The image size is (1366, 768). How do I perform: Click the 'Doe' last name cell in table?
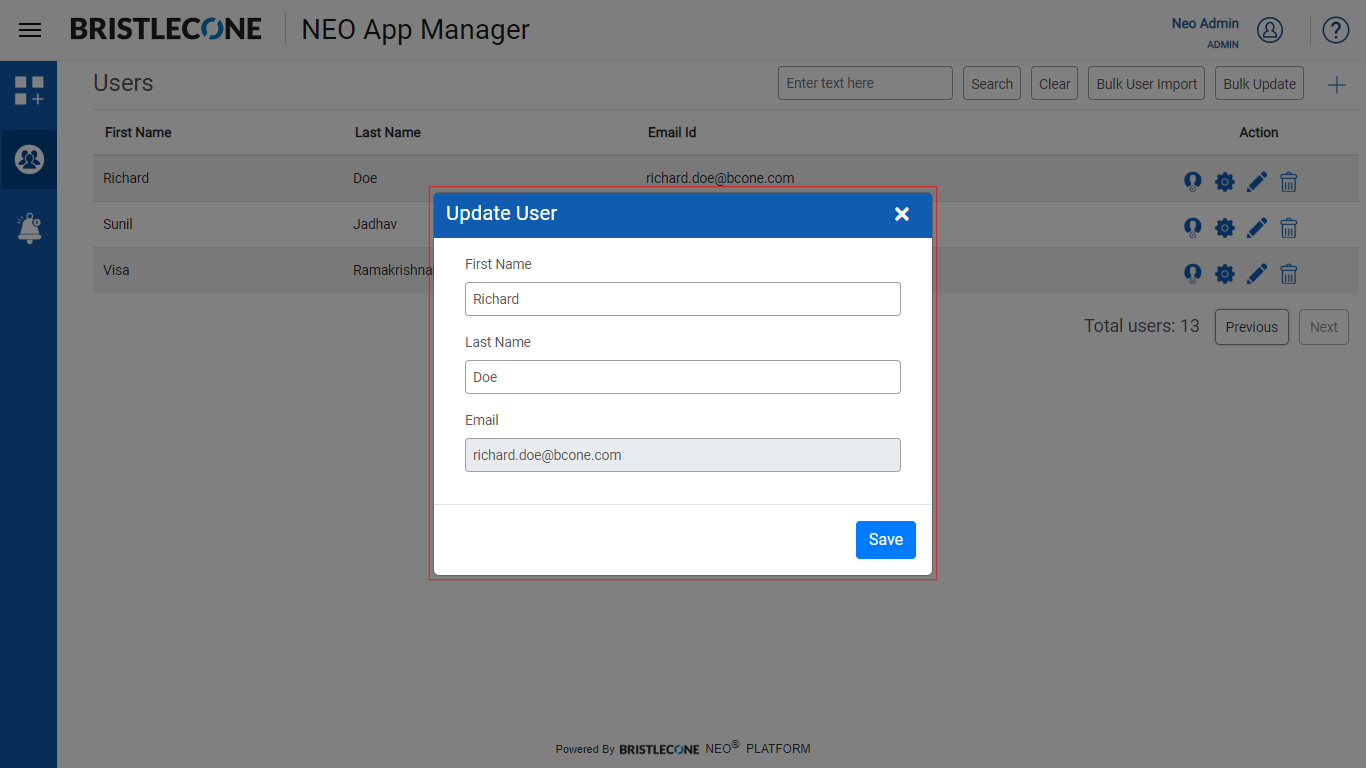tap(365, 178)
